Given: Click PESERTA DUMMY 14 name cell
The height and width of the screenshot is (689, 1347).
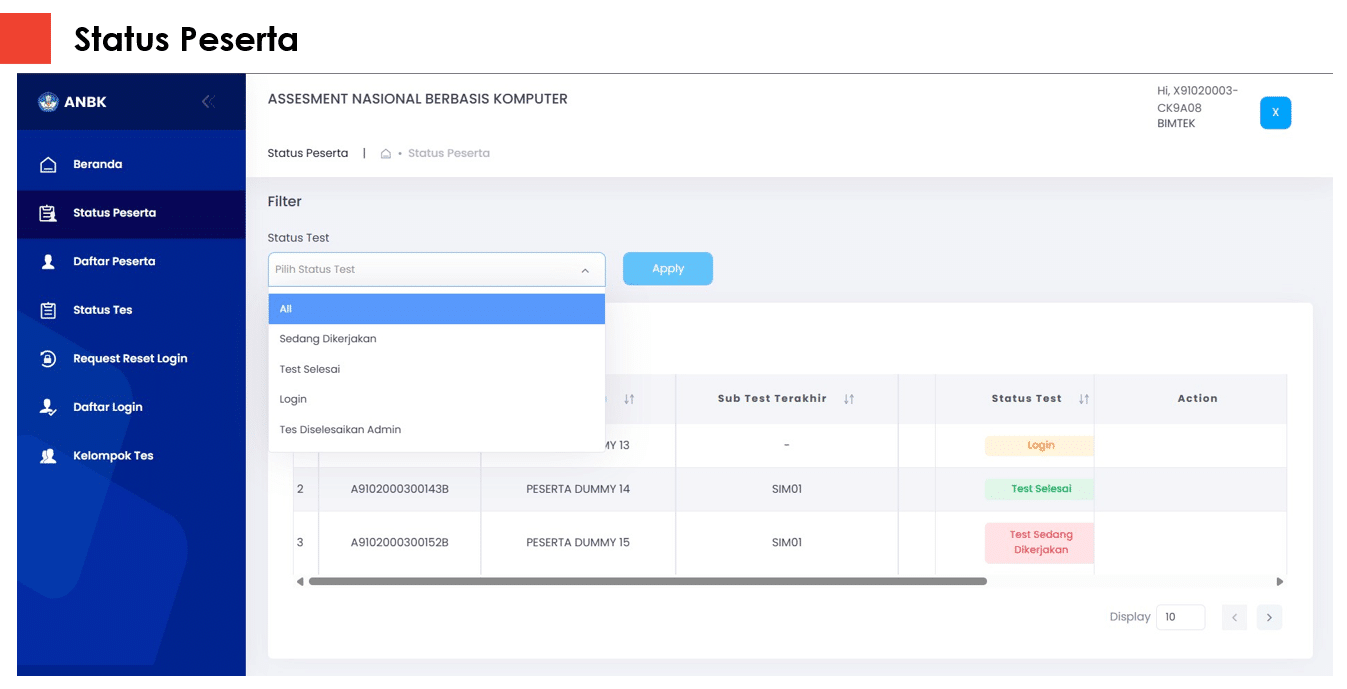Looking at the screenshot, I should pyautogui.click(x=578, y=490).
